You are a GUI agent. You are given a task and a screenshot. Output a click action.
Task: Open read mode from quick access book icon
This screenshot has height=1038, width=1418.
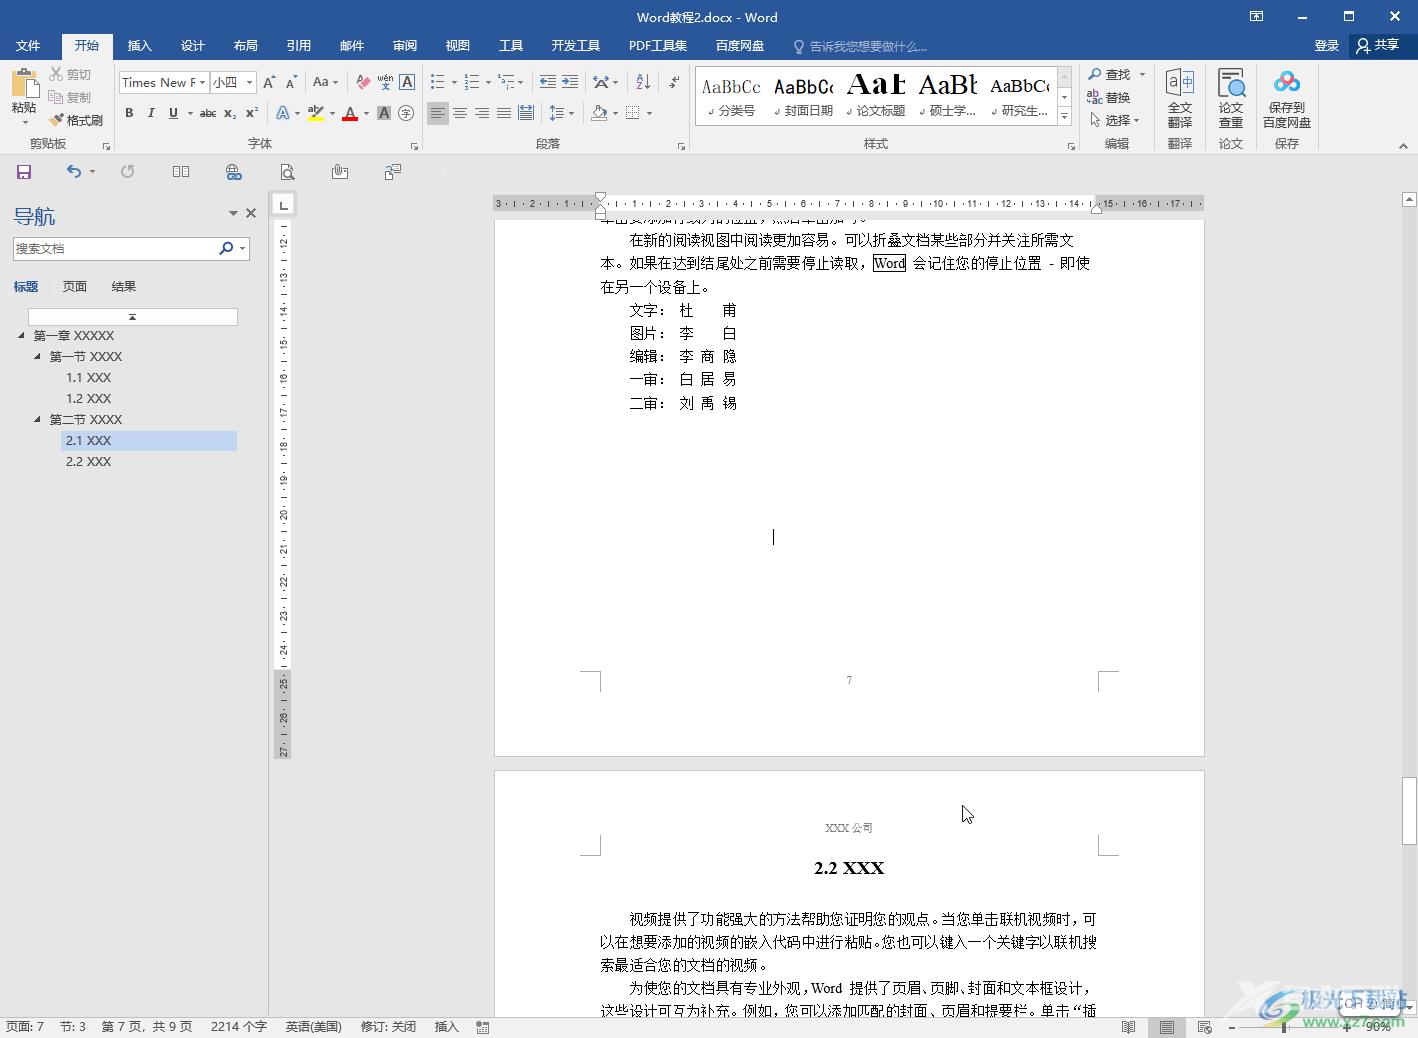point(181,172)
